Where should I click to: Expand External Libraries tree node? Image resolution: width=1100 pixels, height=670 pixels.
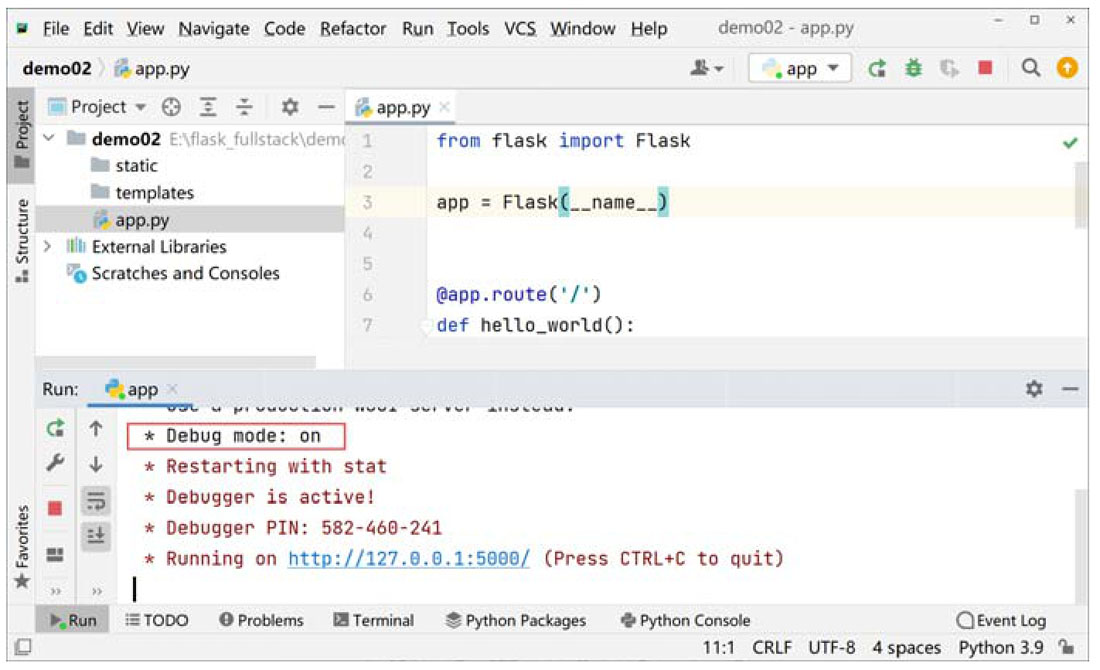(x=48, y=246)
